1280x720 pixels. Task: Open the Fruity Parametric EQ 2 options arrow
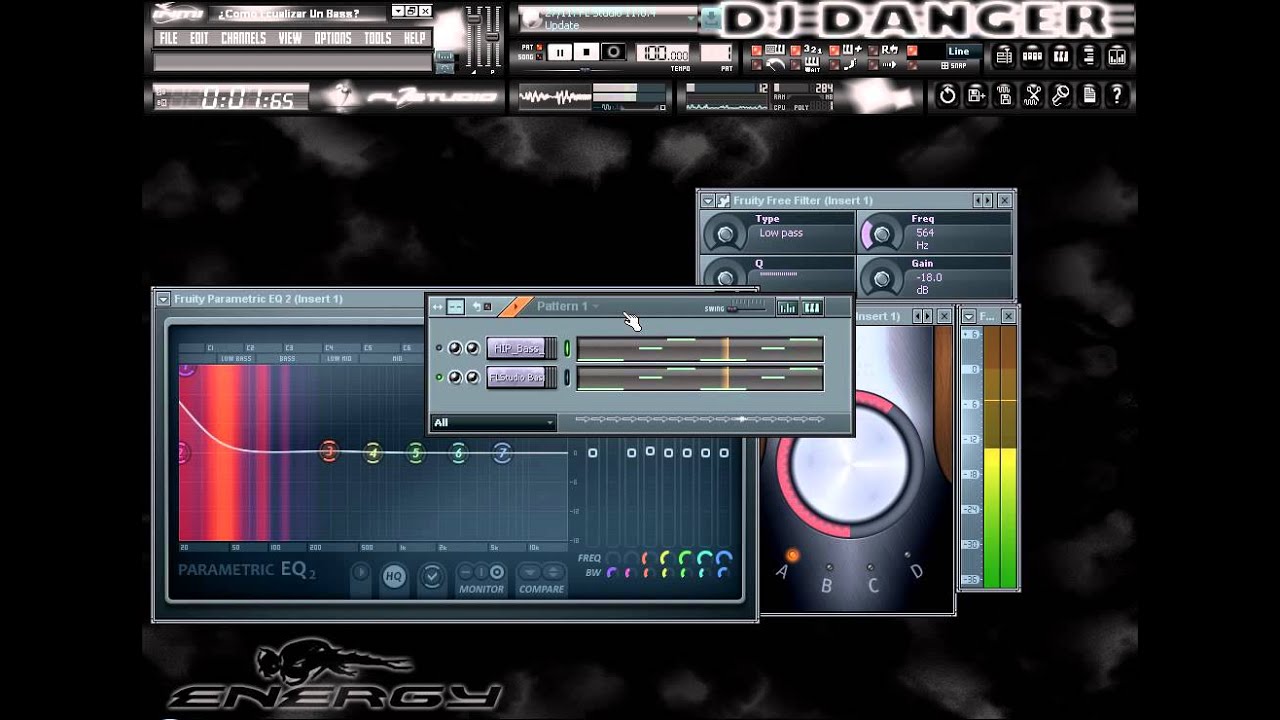pyautogui.click(x=163, y=299)
